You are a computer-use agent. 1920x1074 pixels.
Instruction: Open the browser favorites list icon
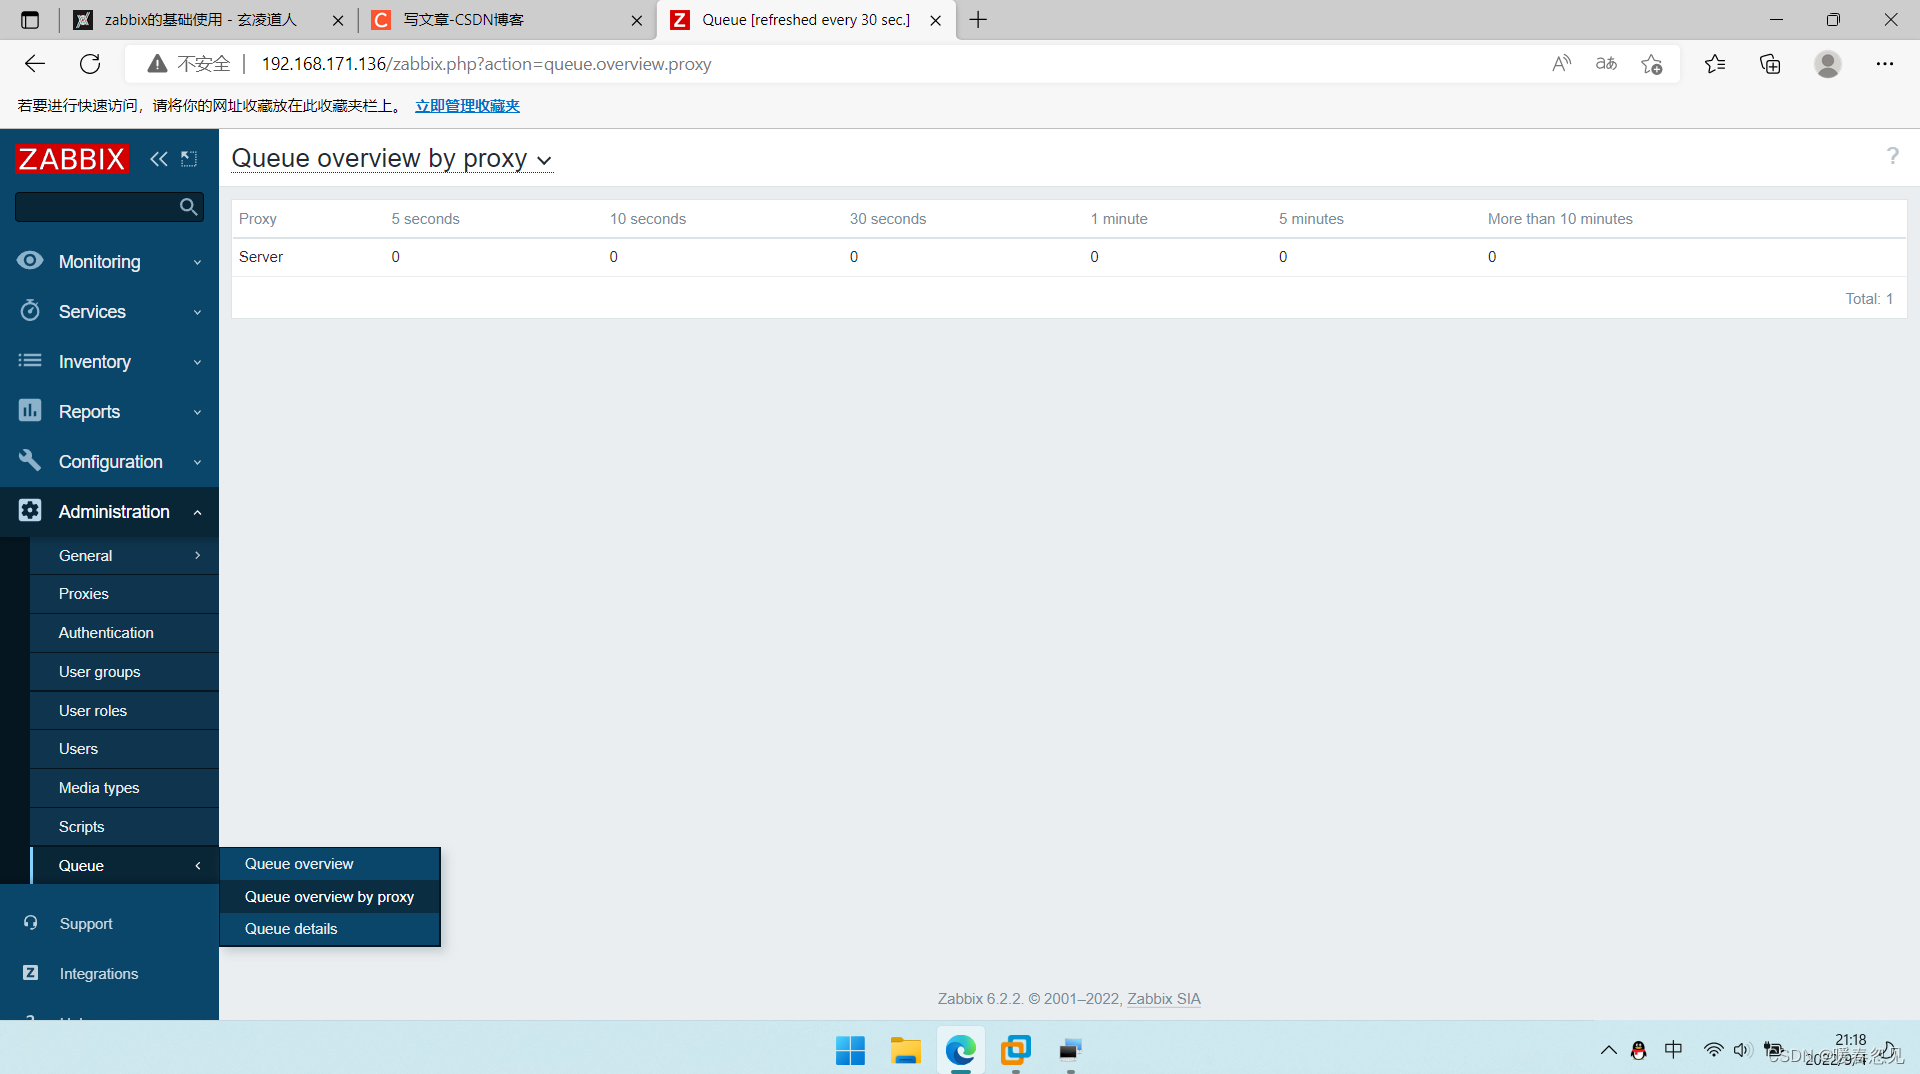tap(1715, 64)
